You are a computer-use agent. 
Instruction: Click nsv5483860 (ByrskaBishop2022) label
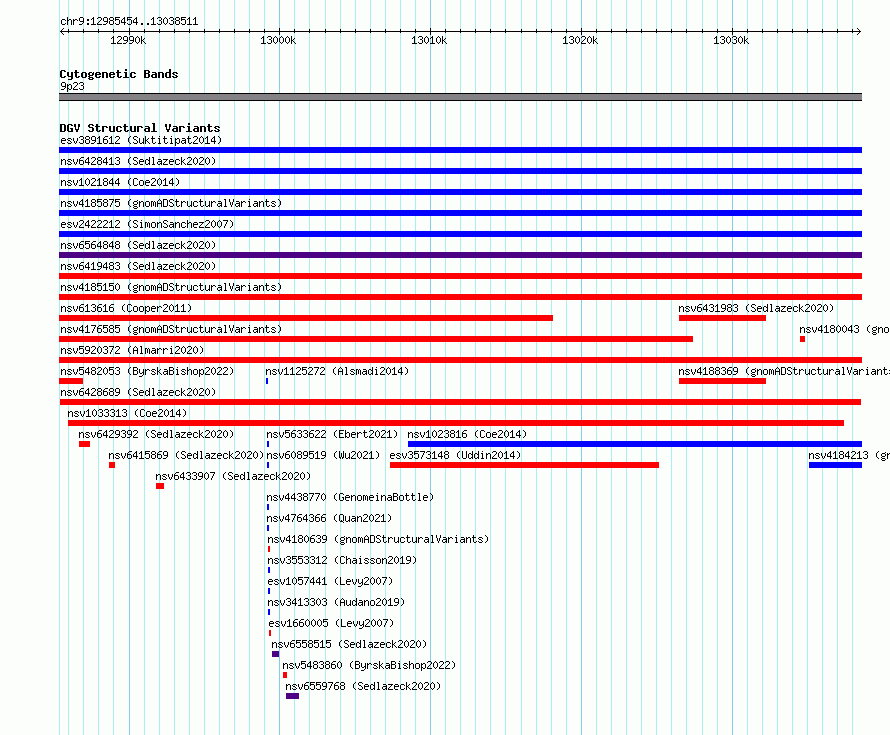coord(369,665)
